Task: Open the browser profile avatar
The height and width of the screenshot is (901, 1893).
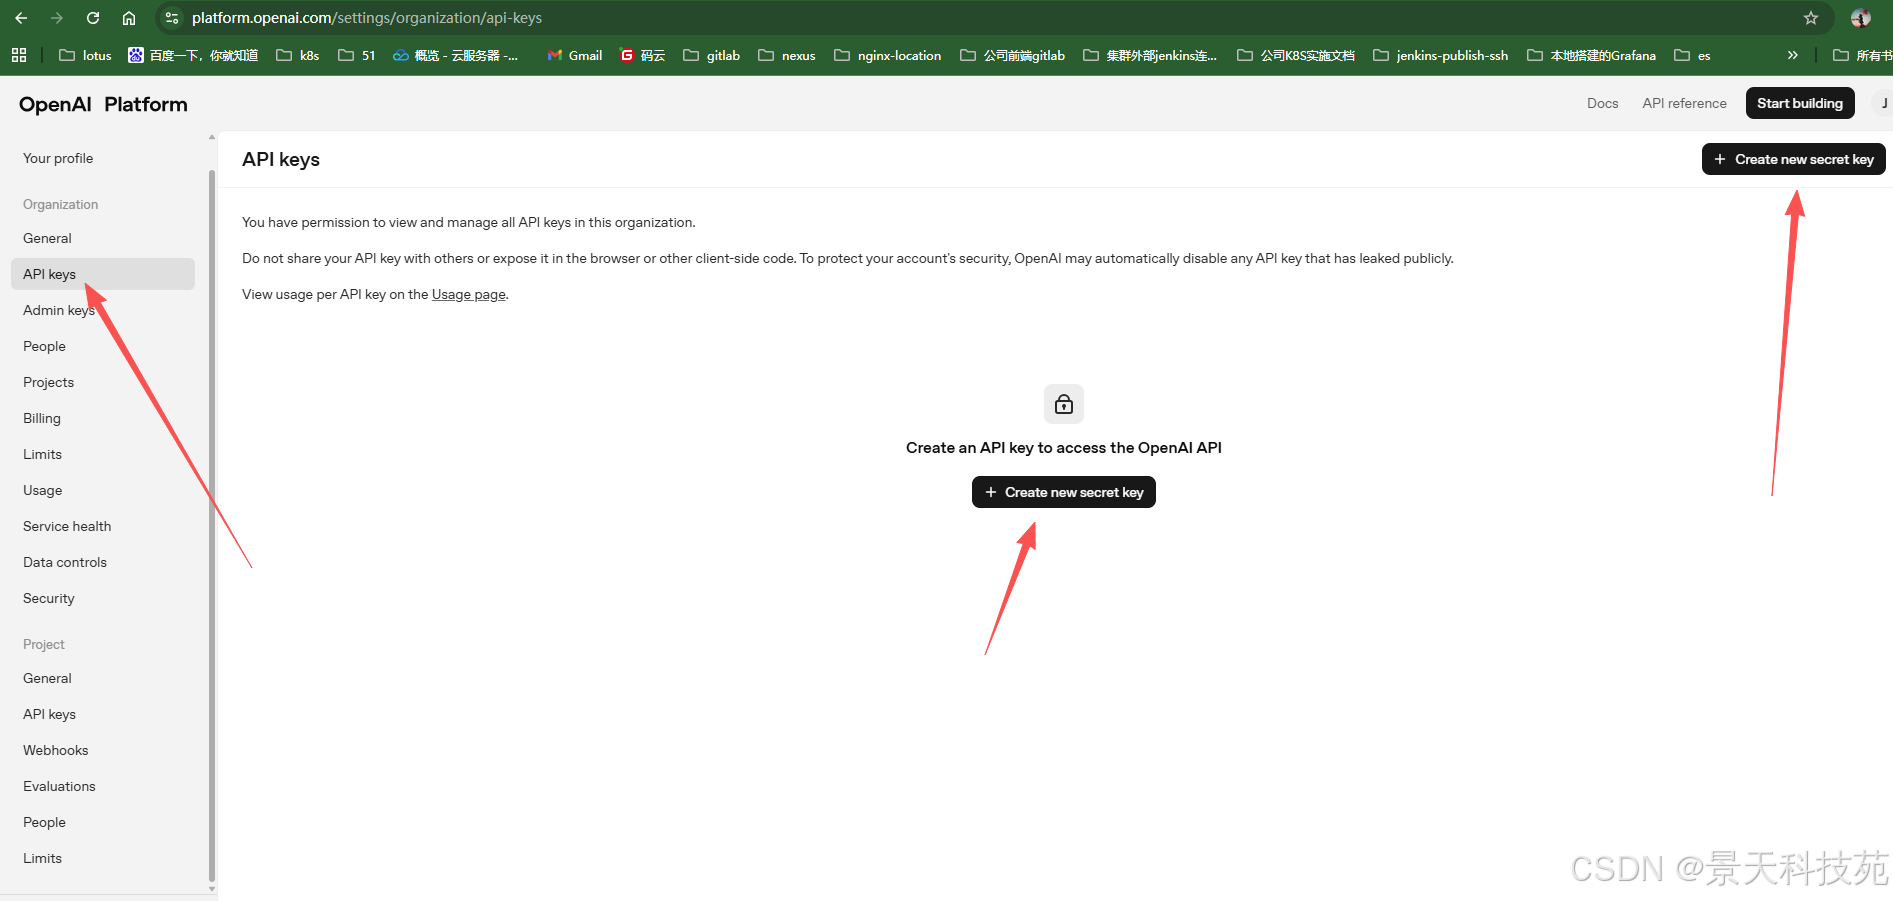Action: (x=1861, y=18)
